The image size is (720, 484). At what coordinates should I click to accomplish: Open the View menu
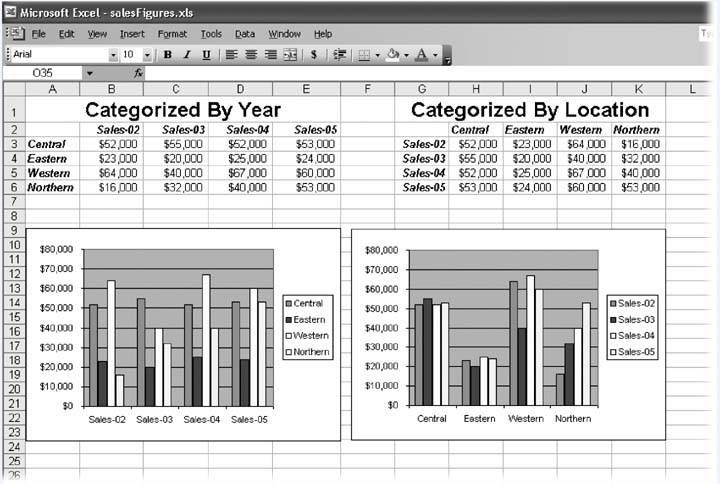point(97,34)
